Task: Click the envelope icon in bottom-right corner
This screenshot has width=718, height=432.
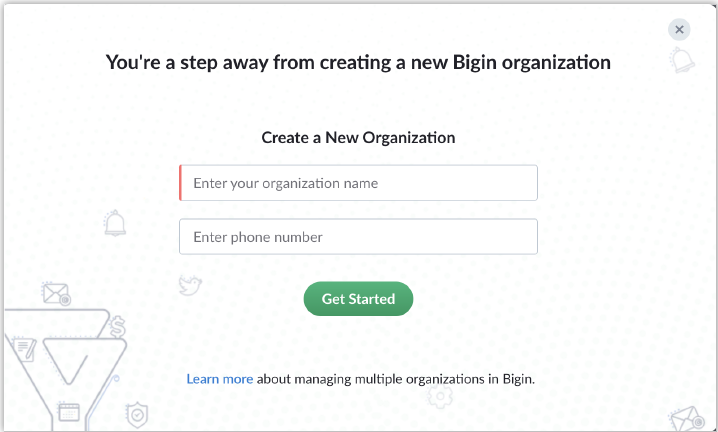Action: pyautogui.click(x=686, y=416)
